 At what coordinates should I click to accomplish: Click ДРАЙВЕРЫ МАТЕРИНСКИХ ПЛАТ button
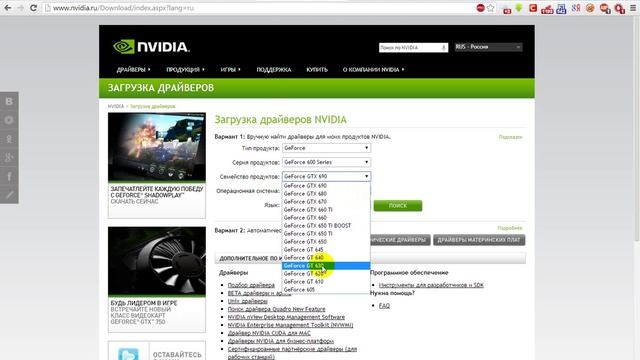coord(479,240)
